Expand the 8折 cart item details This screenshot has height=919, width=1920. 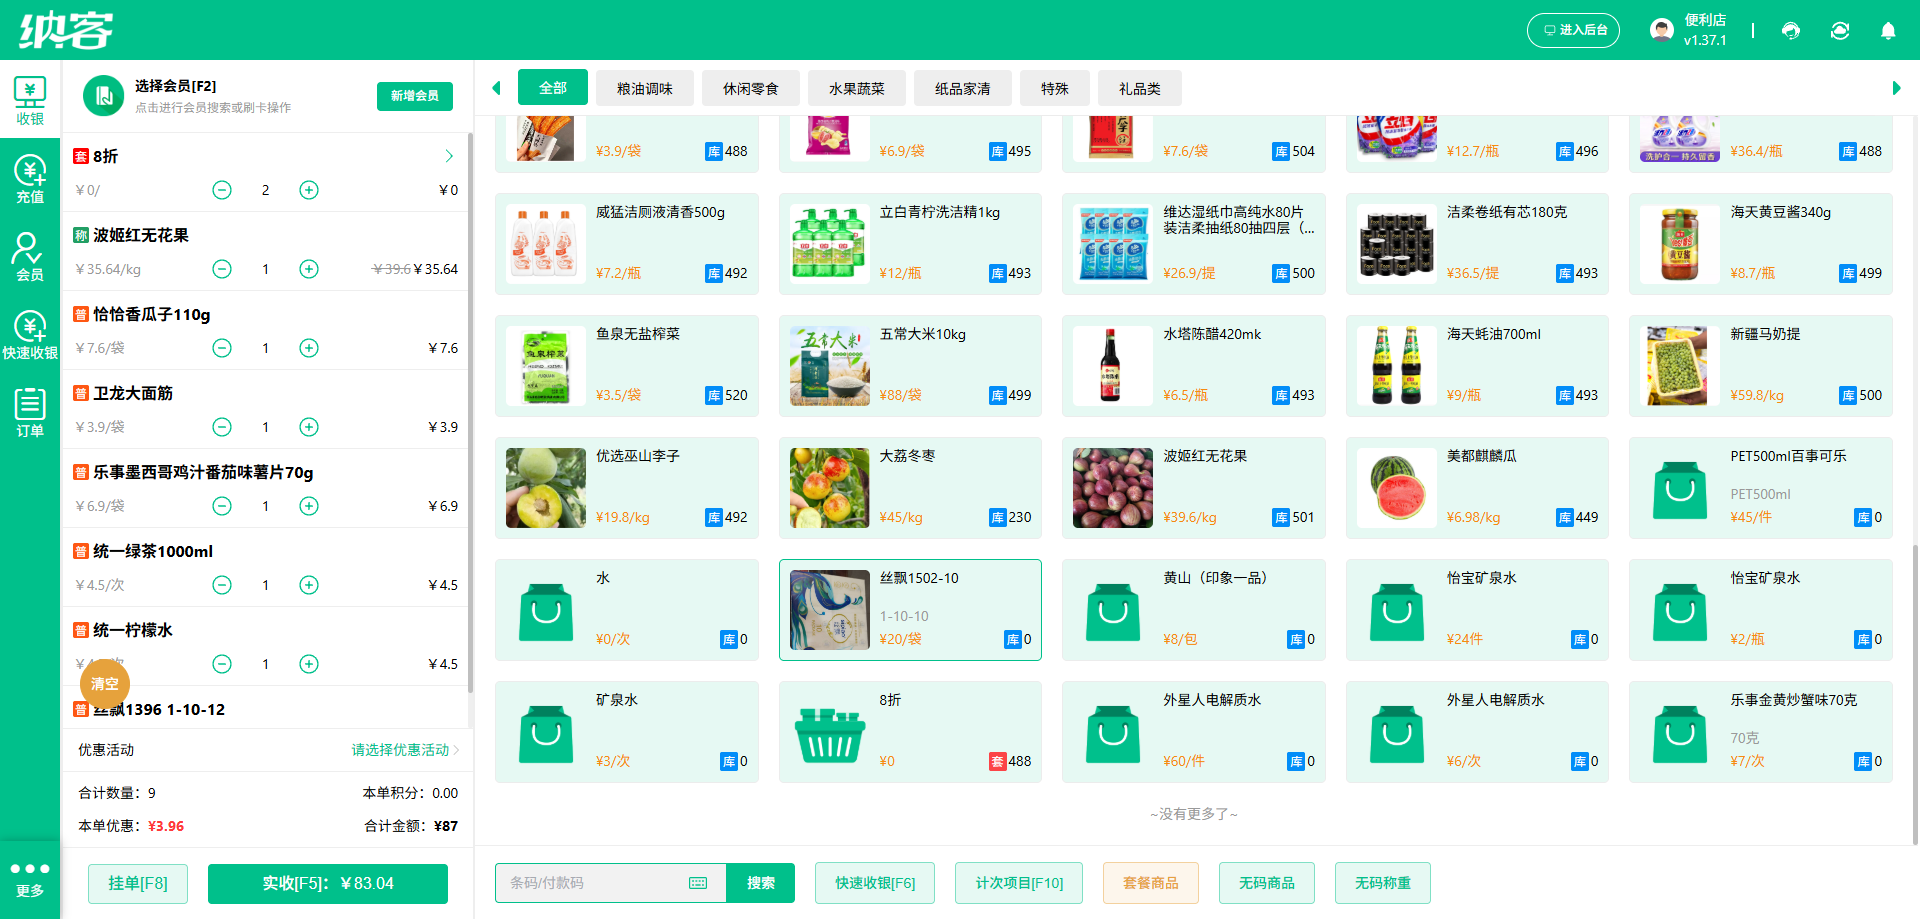pos(449,156)
